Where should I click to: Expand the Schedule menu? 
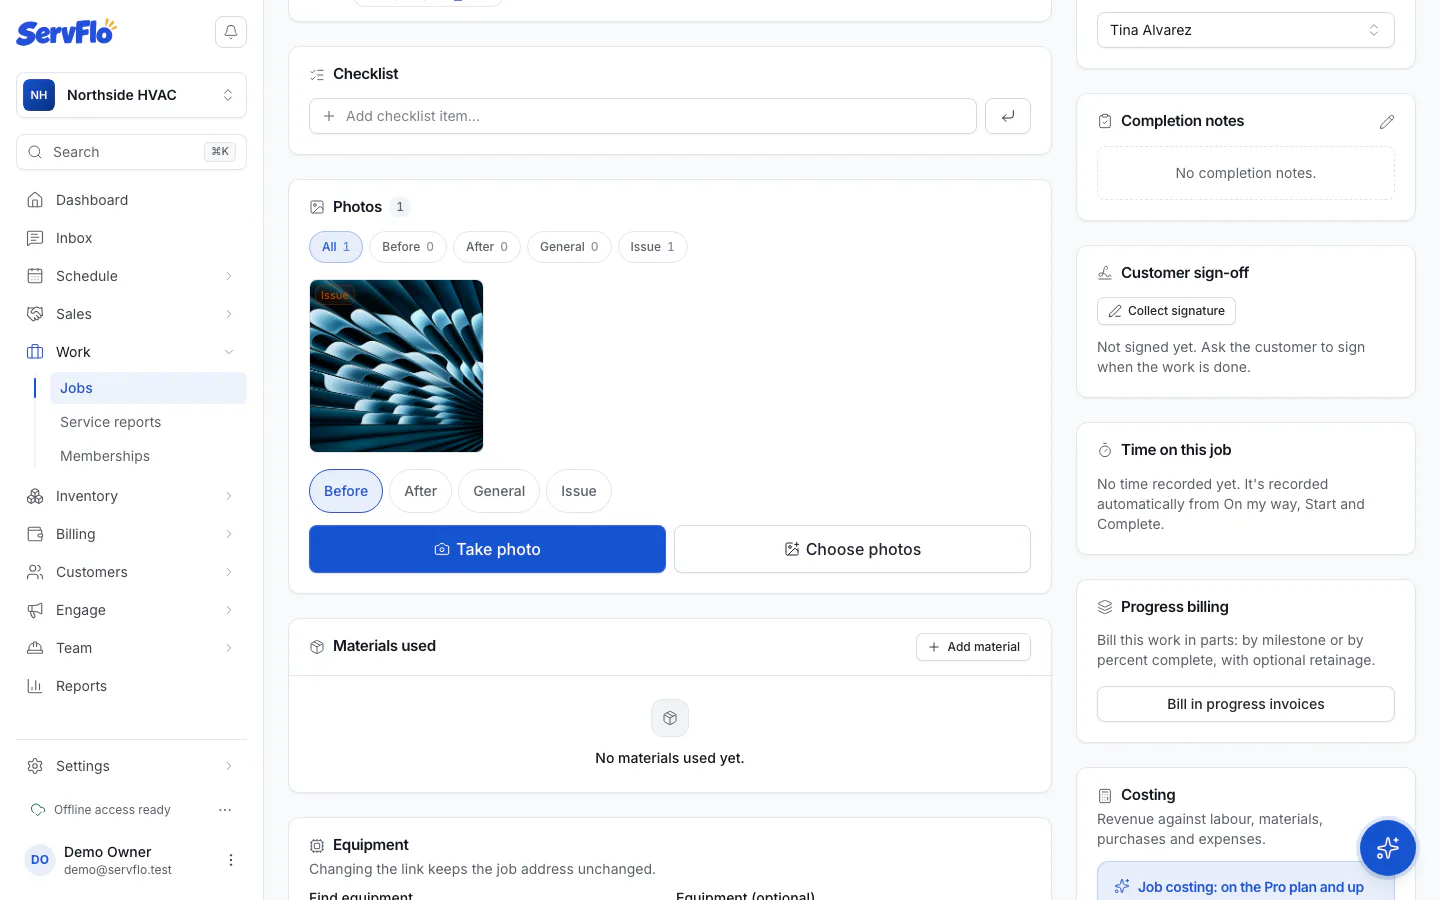coord(131,276)
